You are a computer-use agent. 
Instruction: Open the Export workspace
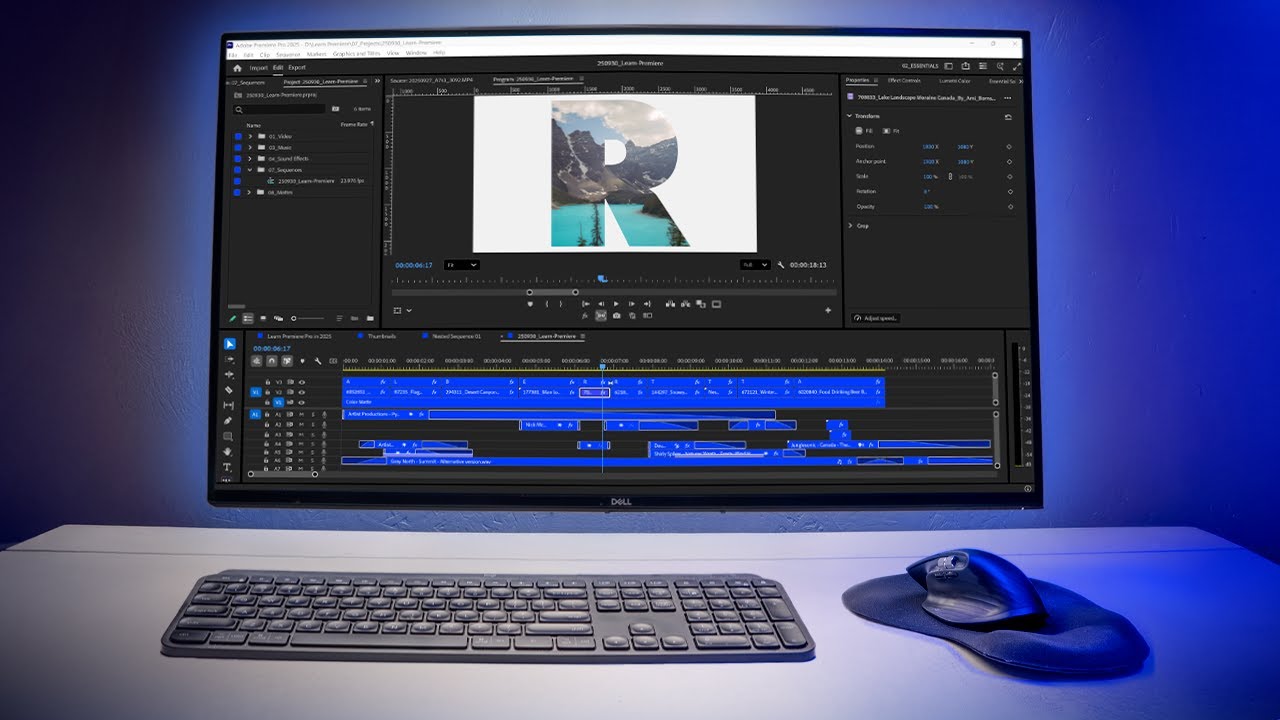pos(297,67)
